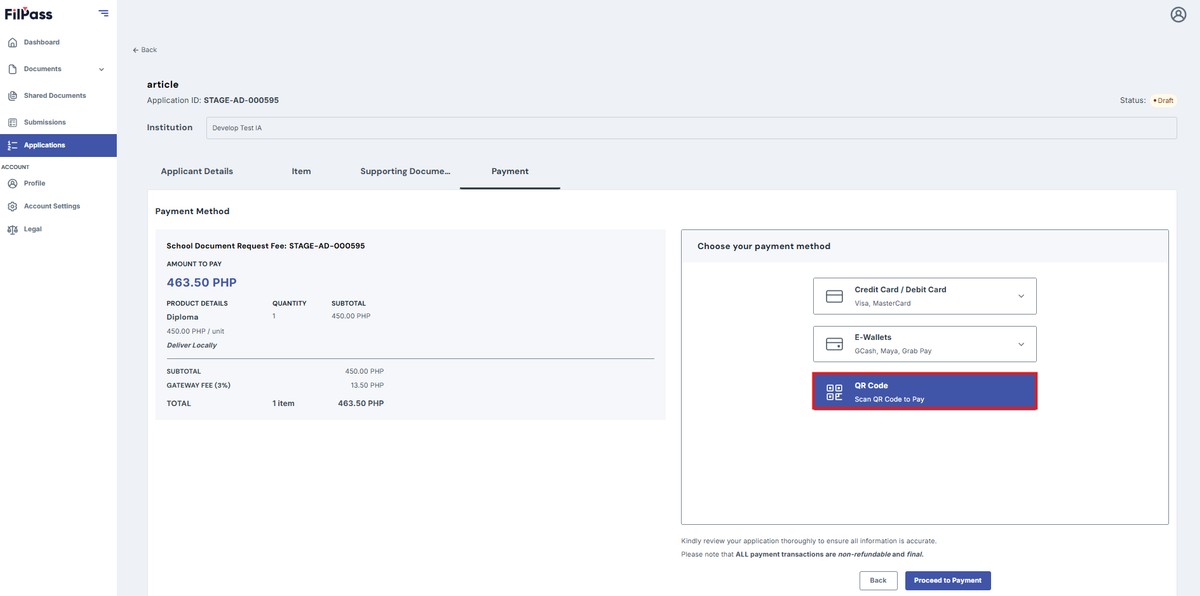Click the Shared Documents icon
Image resolution: width=1200 pixels, height=596 pixels.
(12, 96)
